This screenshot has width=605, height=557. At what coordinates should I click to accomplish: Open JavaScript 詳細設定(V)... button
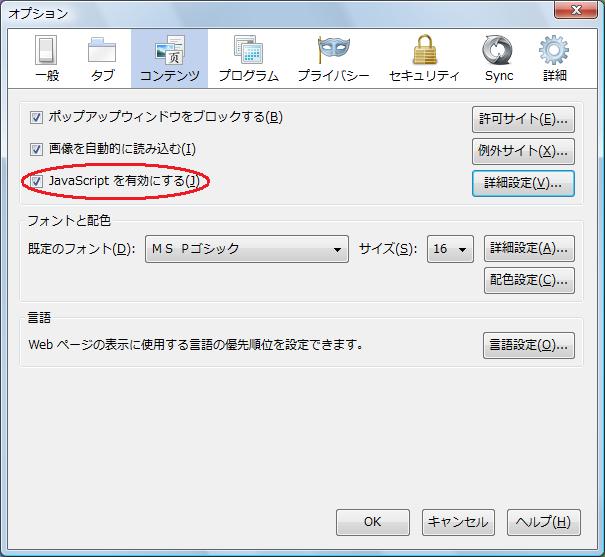pos(523,184)
